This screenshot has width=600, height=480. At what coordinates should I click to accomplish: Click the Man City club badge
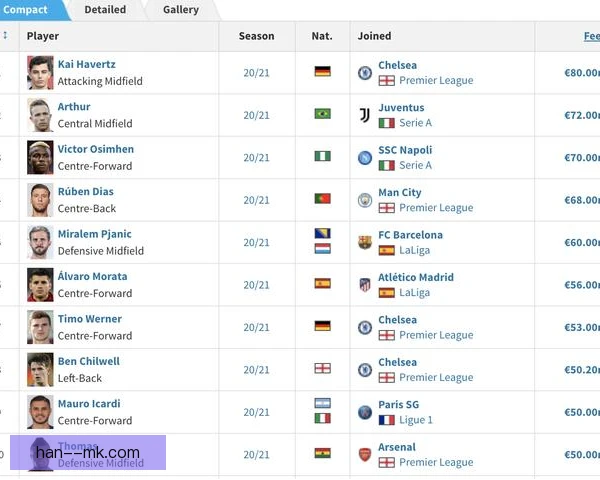click(365, 200)
